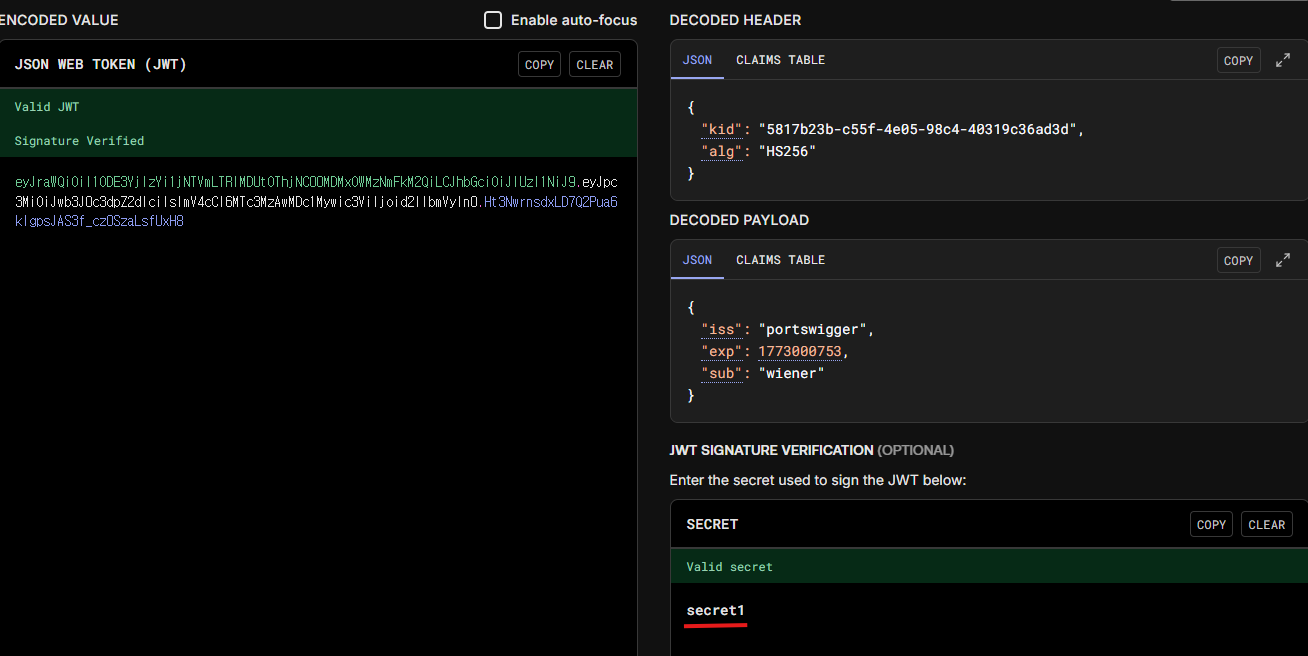The image size is (1308, 656).
Task: Select JSON tab in Decoded Payload
Action: [697, 260]
